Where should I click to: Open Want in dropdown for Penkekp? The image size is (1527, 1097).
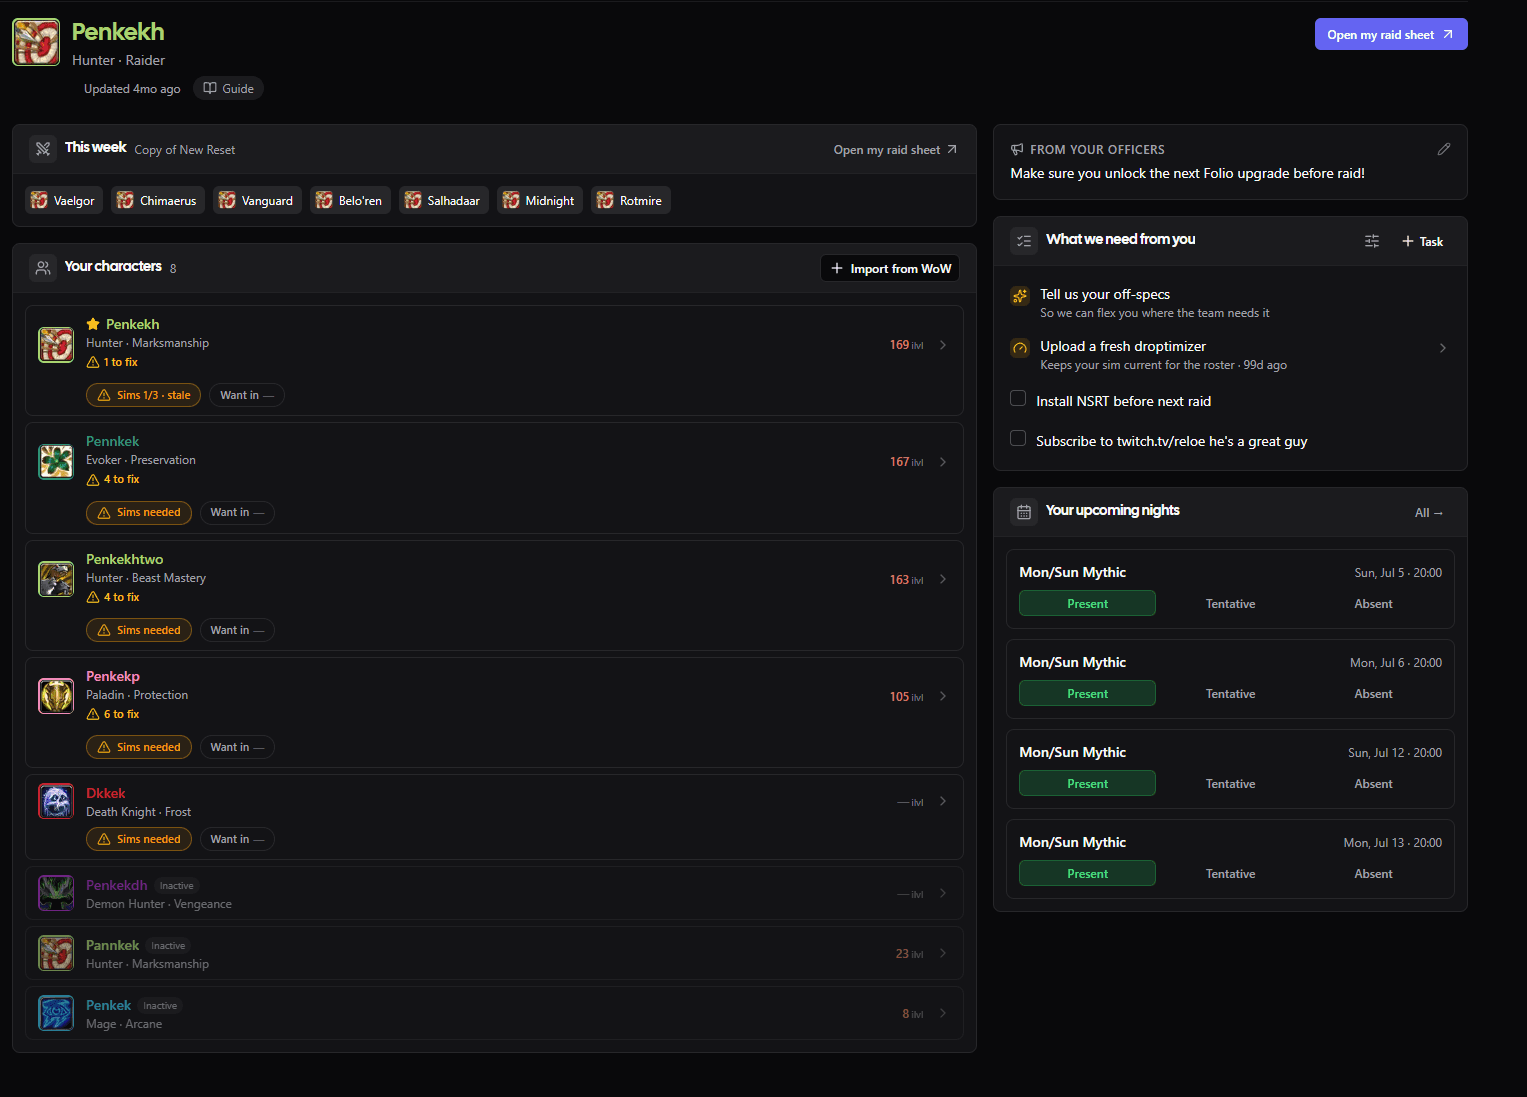coord(237,747)
